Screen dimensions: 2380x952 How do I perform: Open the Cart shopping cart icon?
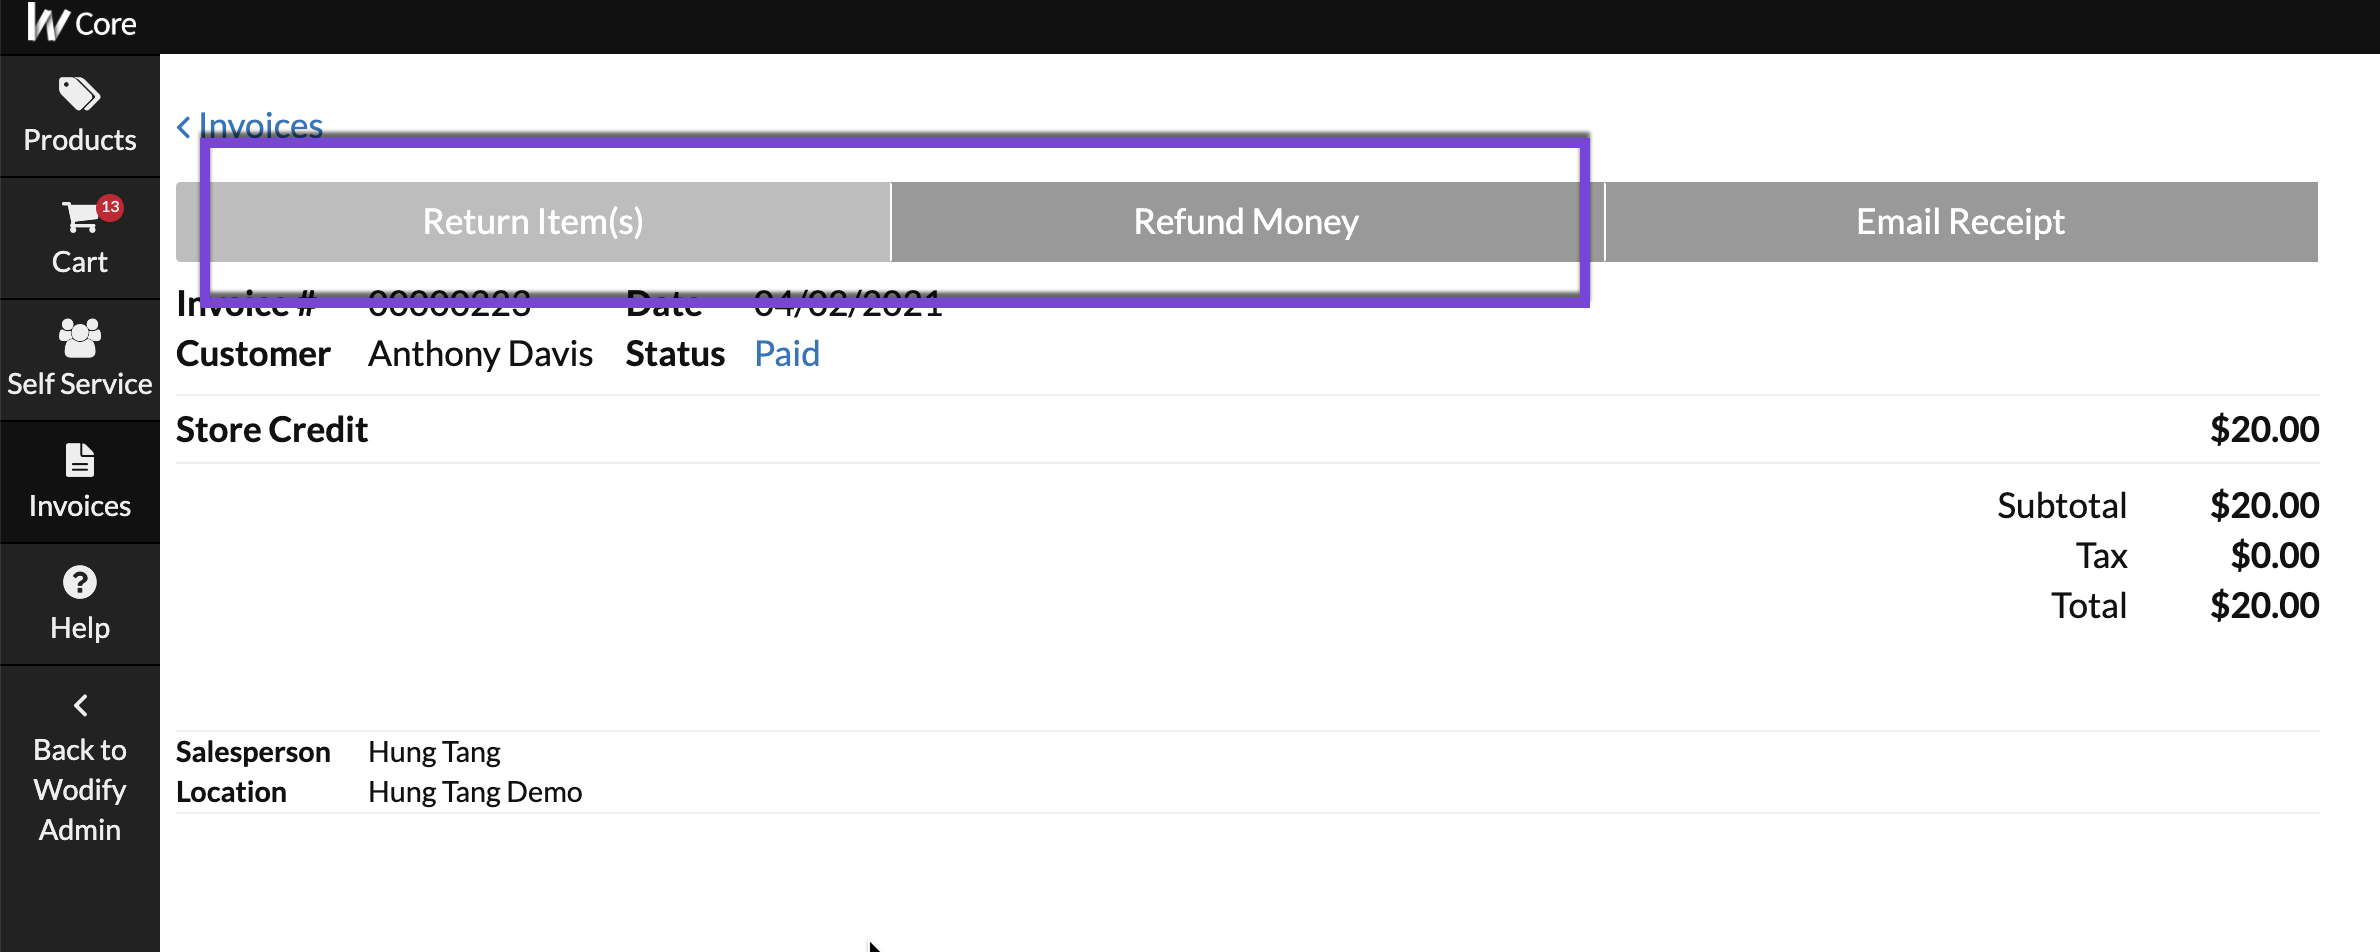[79, 217]
